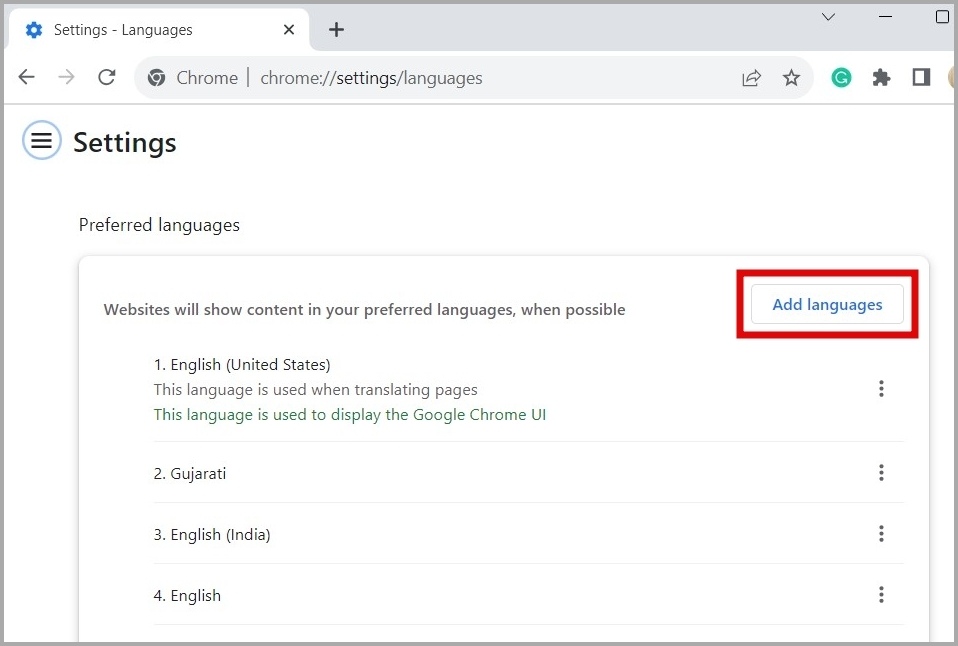Click the browser back arrow

tap(26, 78)
